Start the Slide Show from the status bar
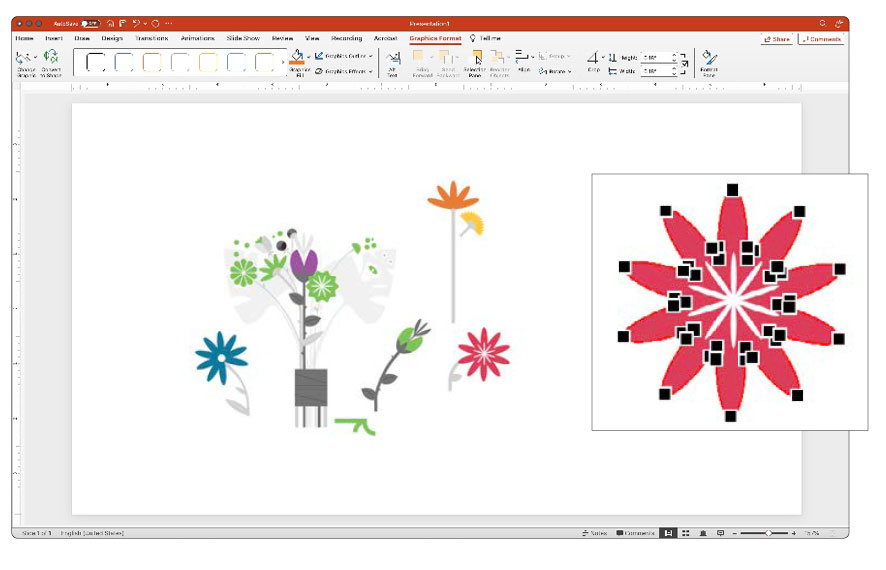Image resolution: width=886 pixels, height=570 pixels. click(x=720, y=533)
